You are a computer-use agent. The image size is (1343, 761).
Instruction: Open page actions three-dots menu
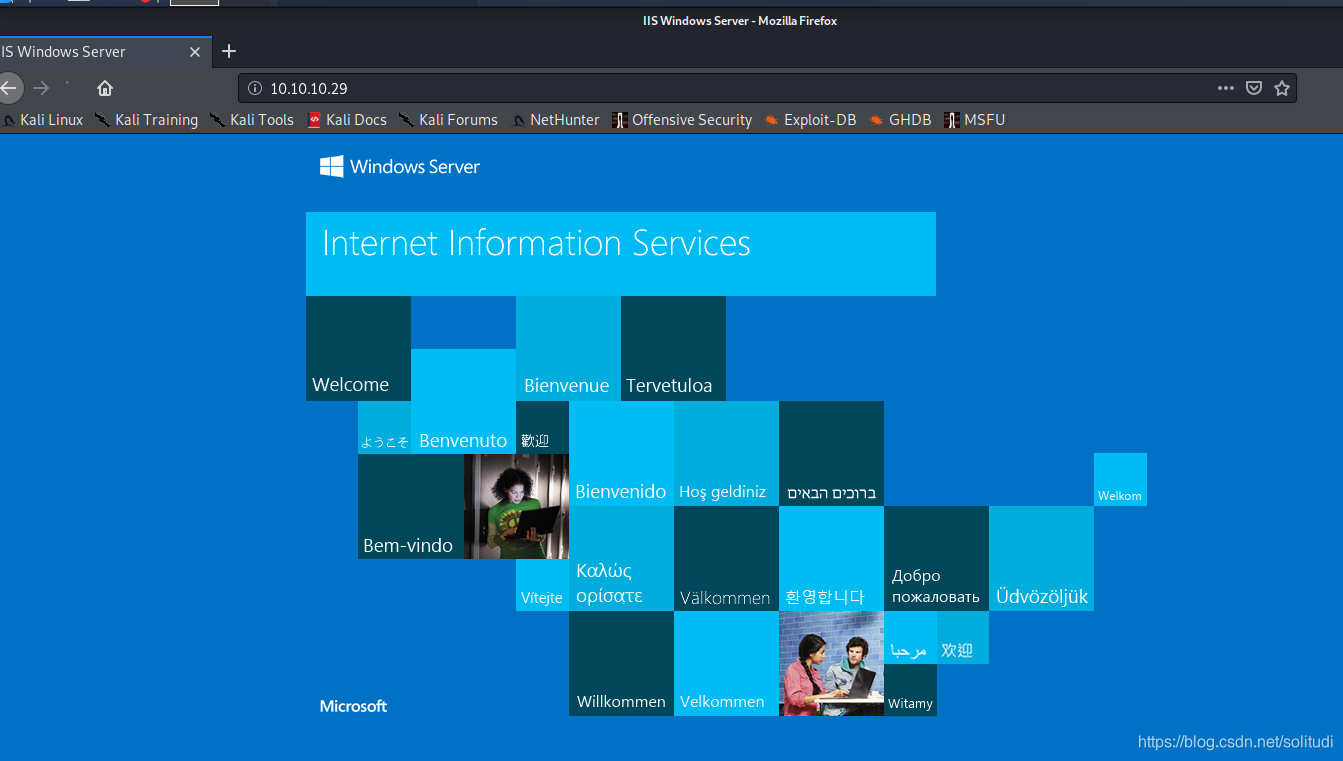pos(1226,88)
